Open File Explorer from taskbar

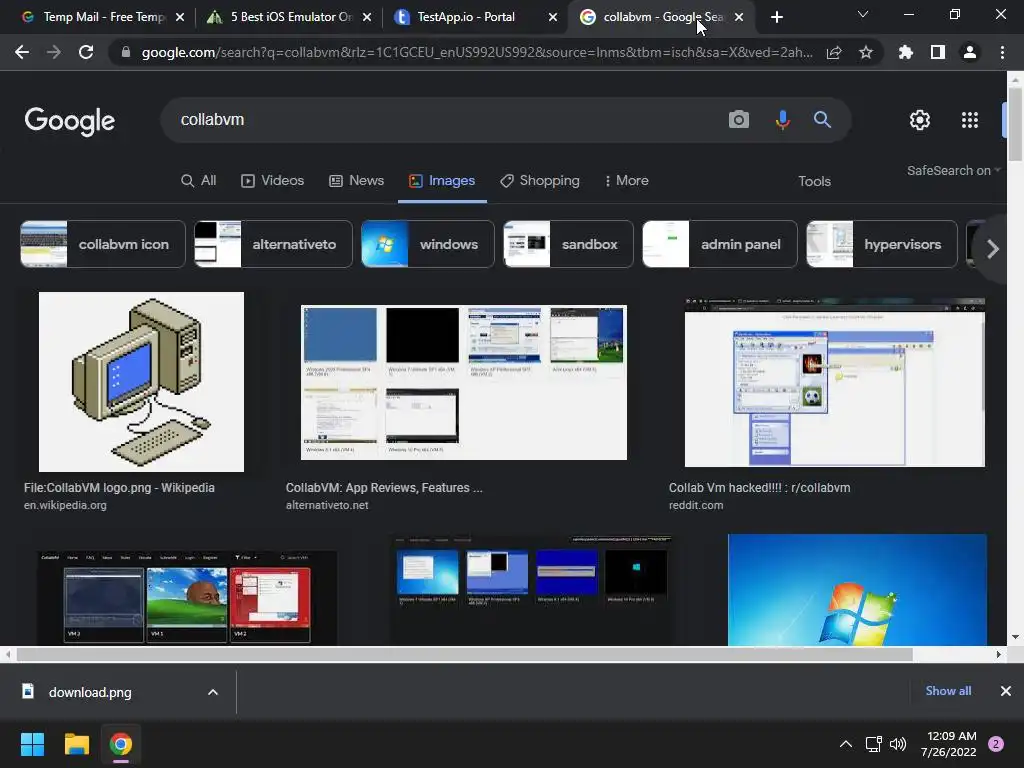[x=76, y=744]
